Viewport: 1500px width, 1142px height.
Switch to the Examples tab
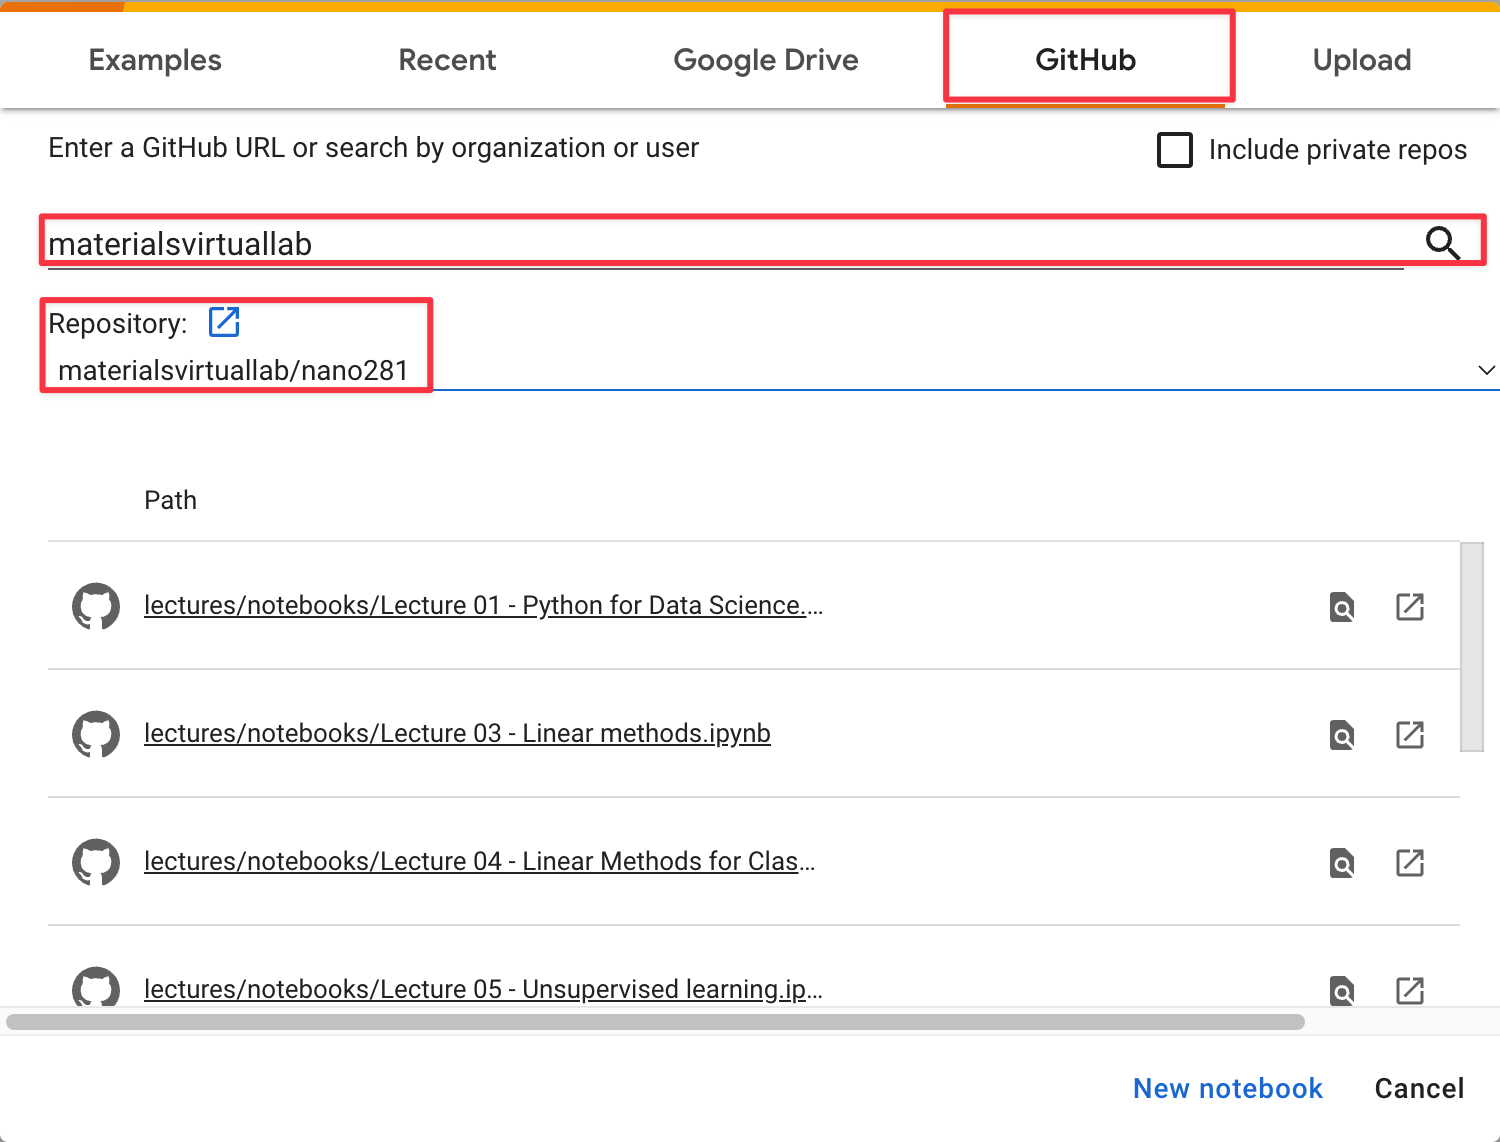[x=155, y=60]
